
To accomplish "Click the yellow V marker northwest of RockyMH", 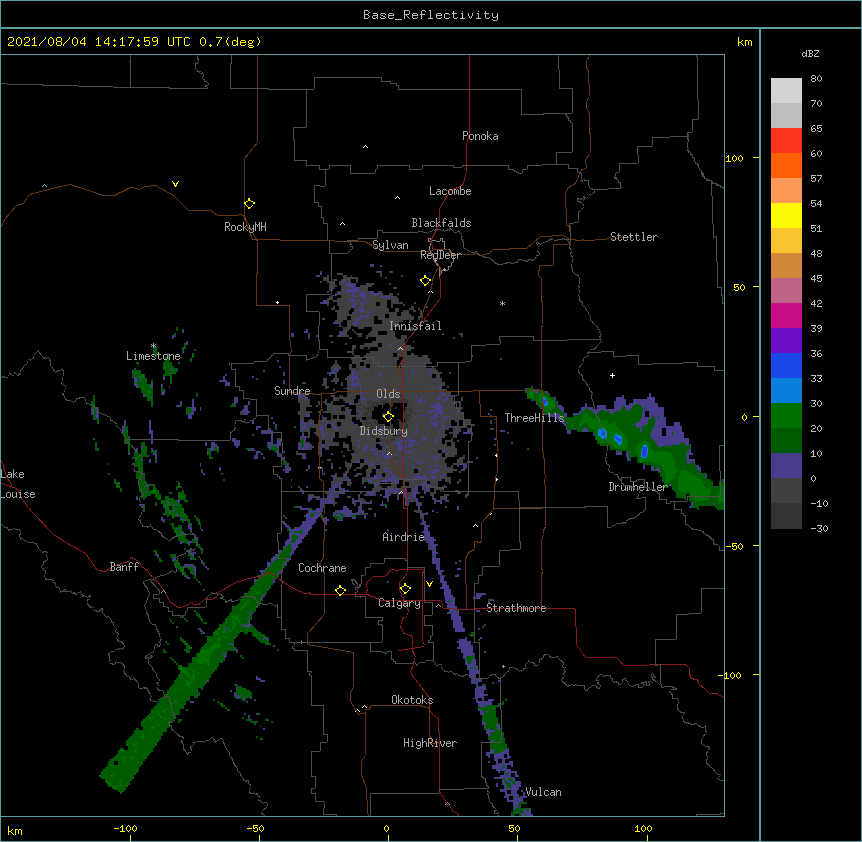I will 175,184.
